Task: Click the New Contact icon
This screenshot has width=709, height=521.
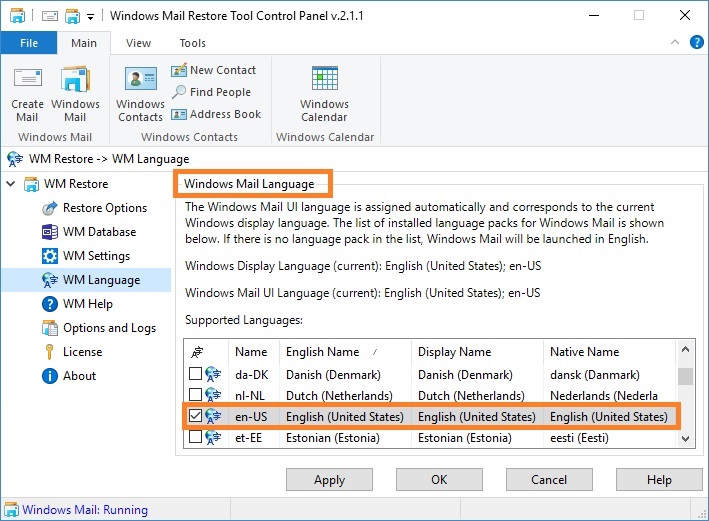Action: point(179,70)
